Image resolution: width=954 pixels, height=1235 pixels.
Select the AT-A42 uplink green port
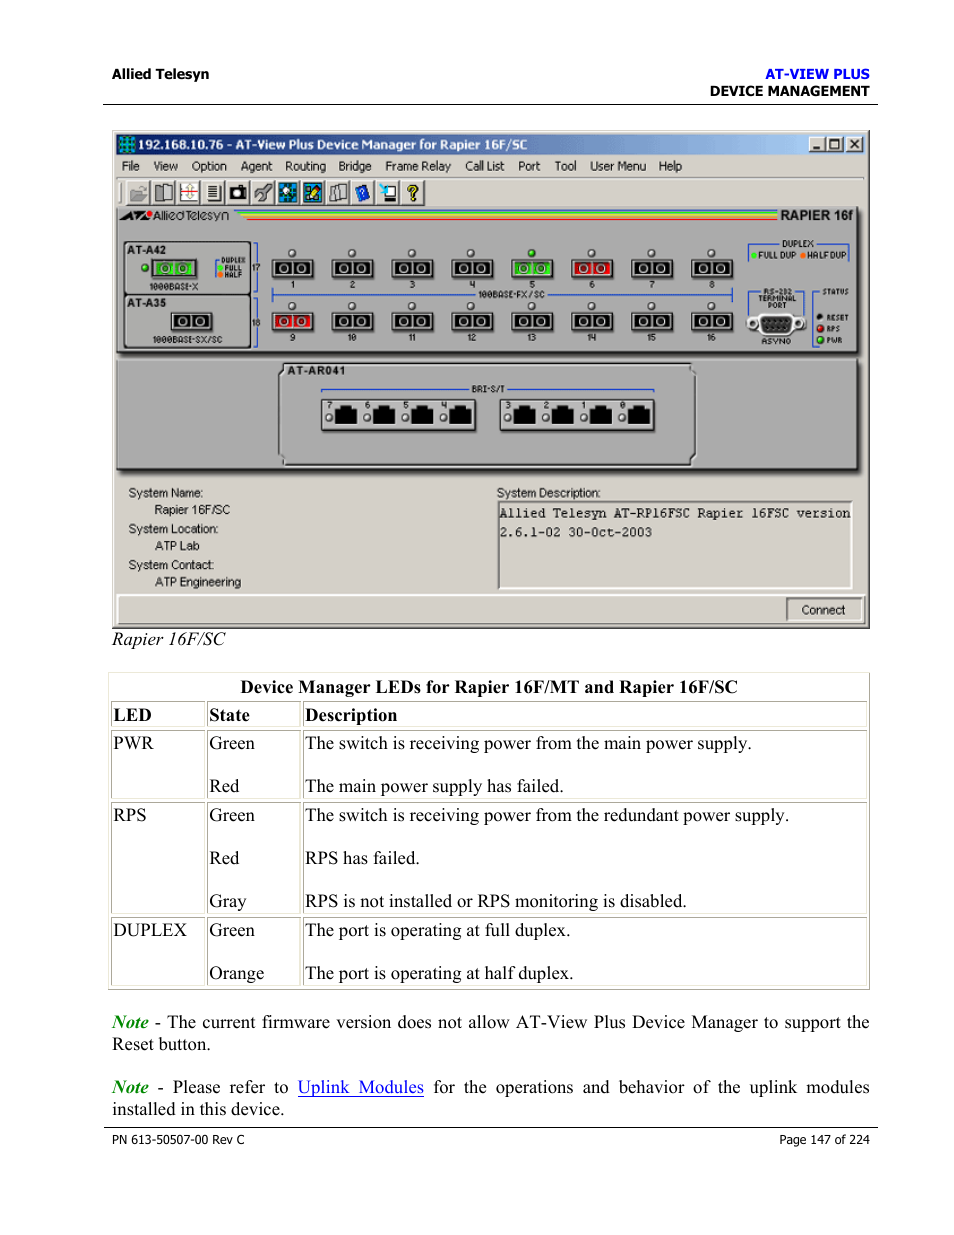click(x=174, y=268)
